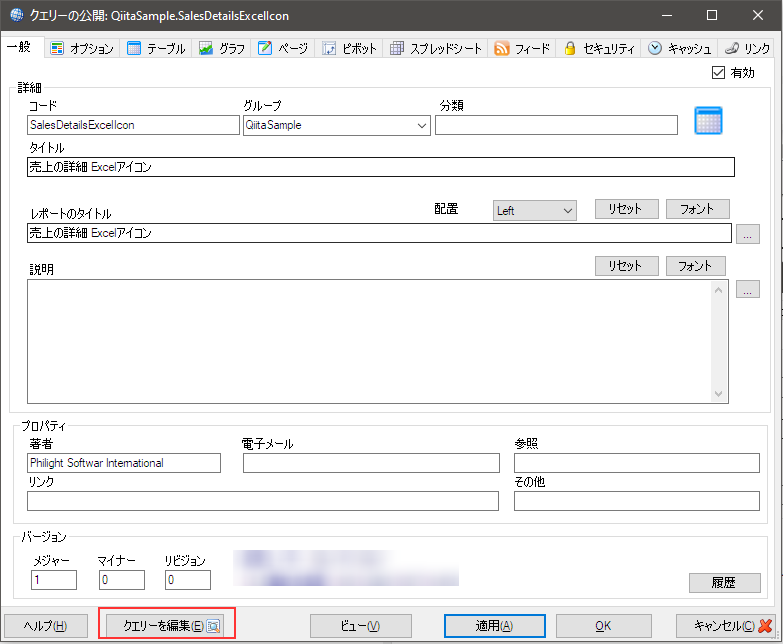Click the globe icon in title bar
This screenshot has height=644, width=783.
16,15
